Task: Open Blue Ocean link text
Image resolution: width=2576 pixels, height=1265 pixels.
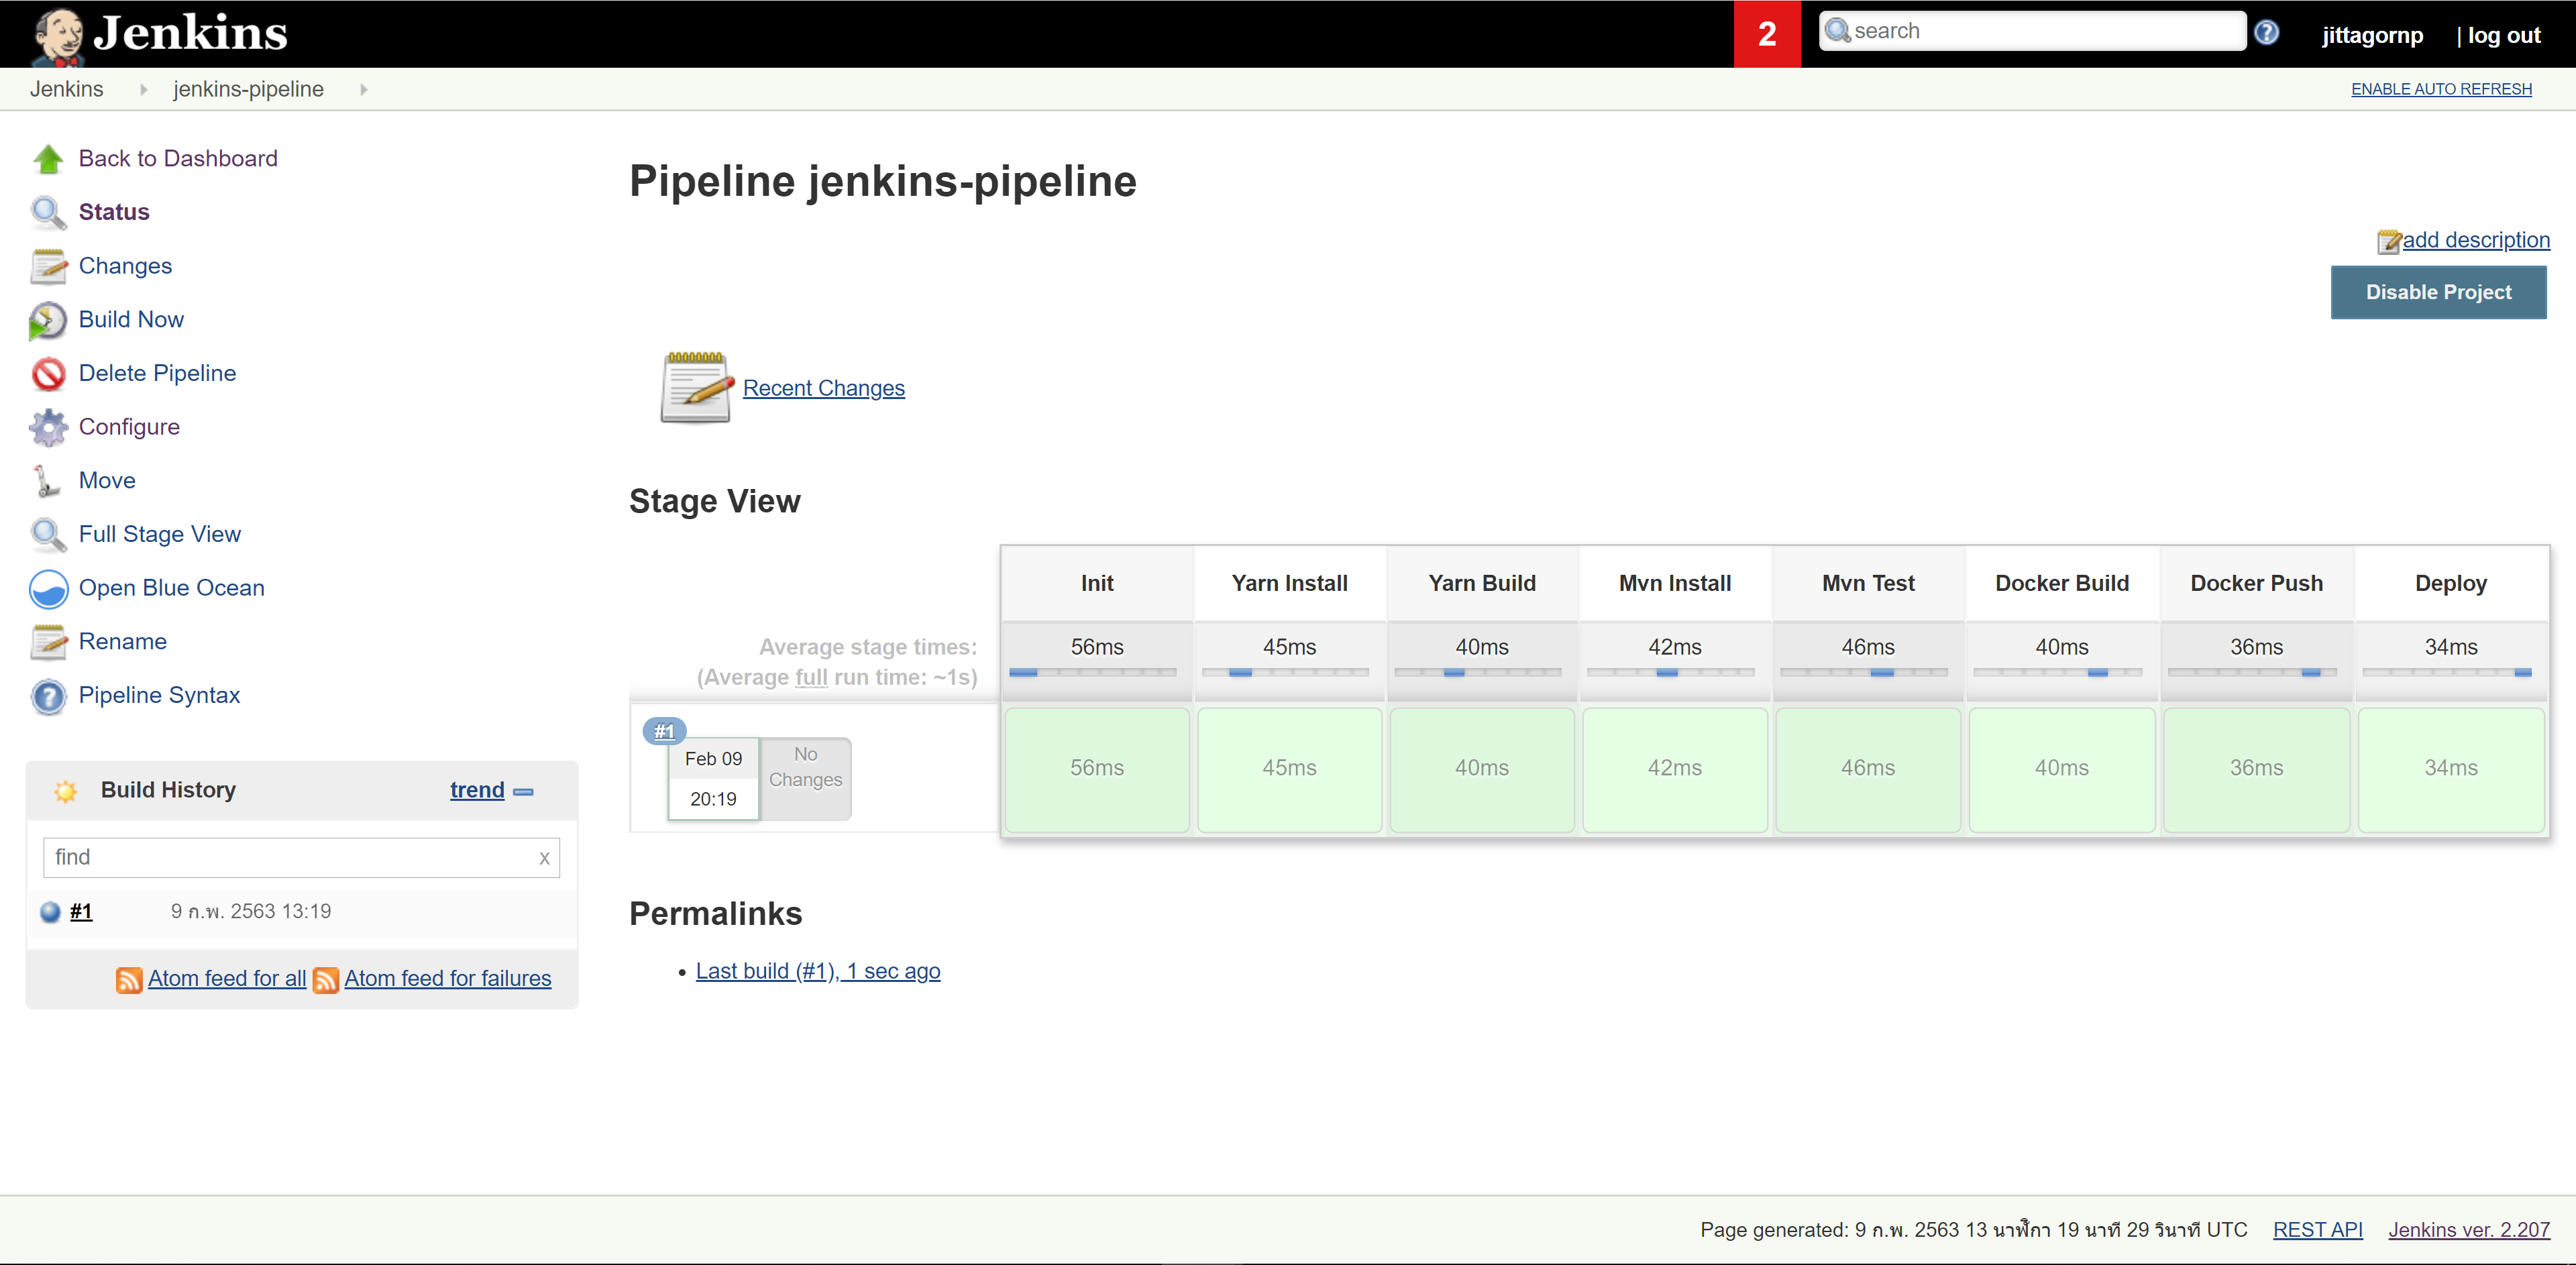Action: point(171,589)
